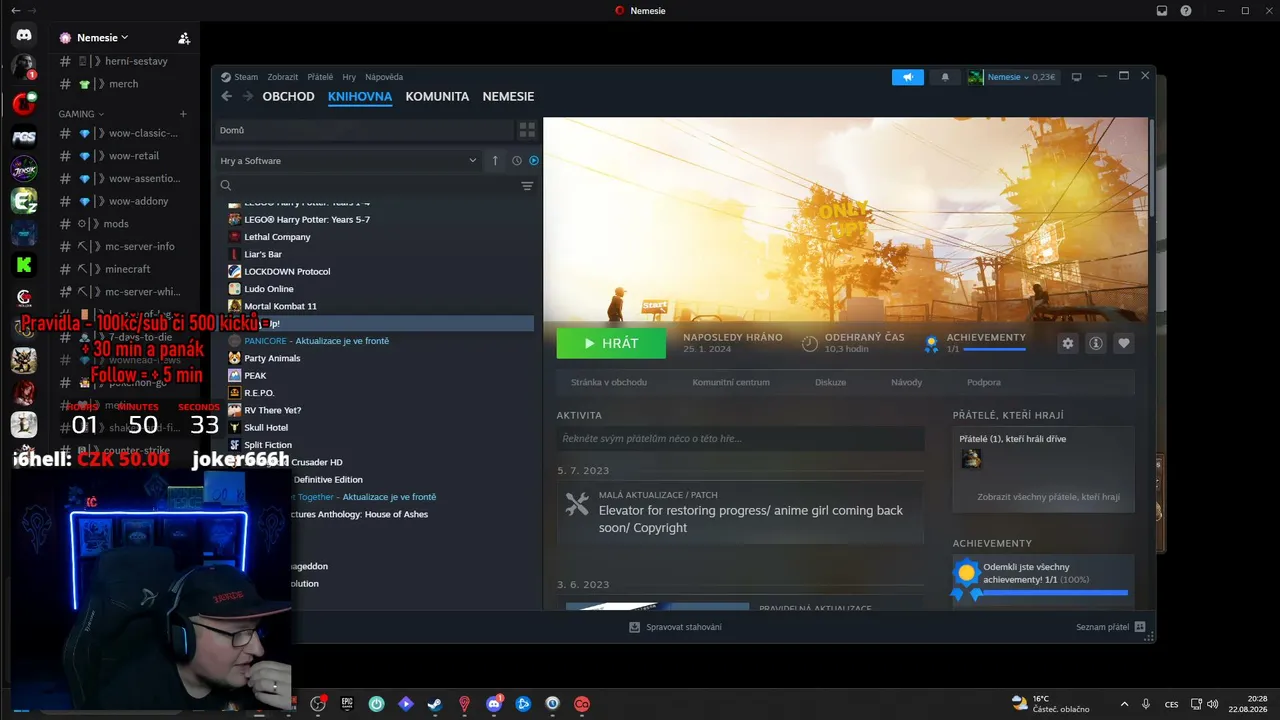This screenshot has width=1280, height=720.
Task: Click the Steam back navigation arrow
Action: click(x=226, y=97)
